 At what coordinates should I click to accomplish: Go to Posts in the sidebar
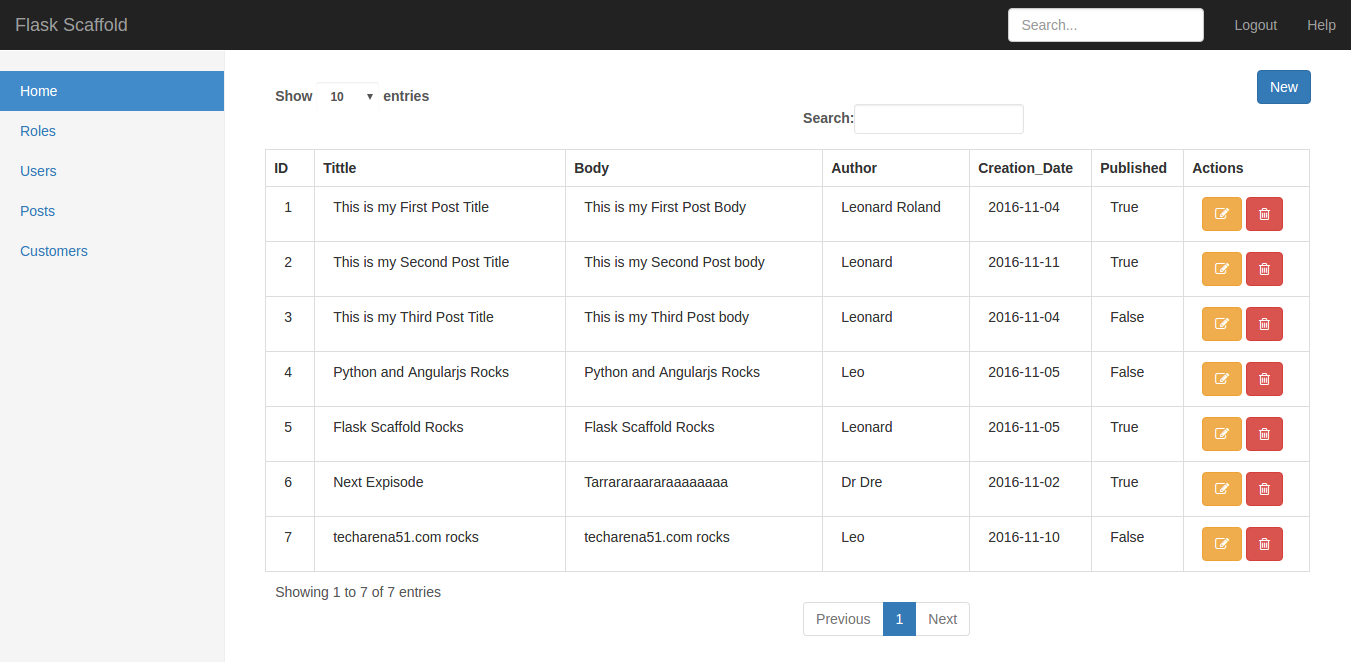point(38,211)
